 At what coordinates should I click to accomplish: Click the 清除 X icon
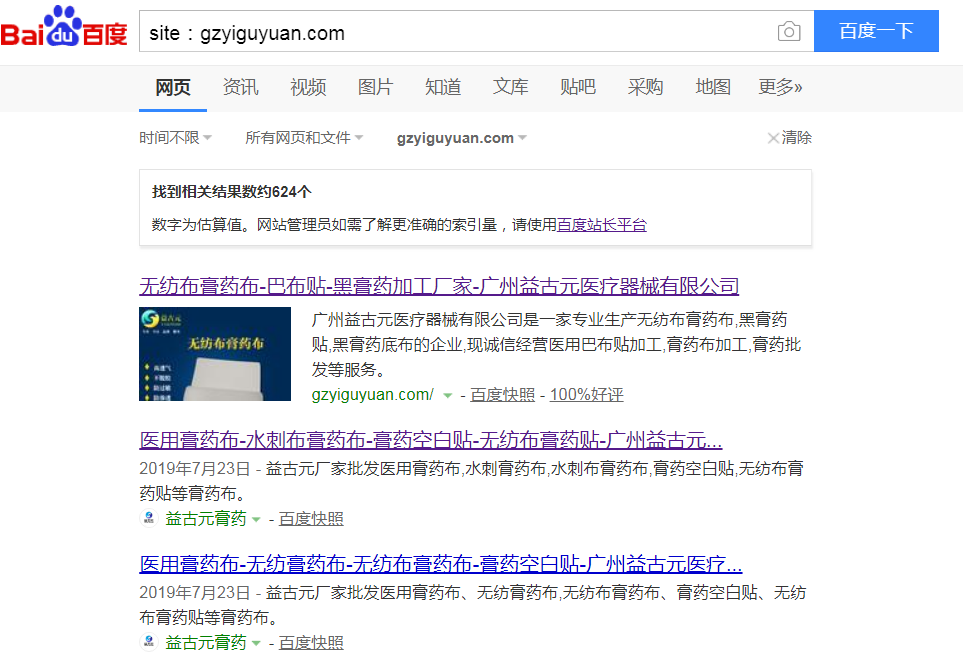(773, 138)
